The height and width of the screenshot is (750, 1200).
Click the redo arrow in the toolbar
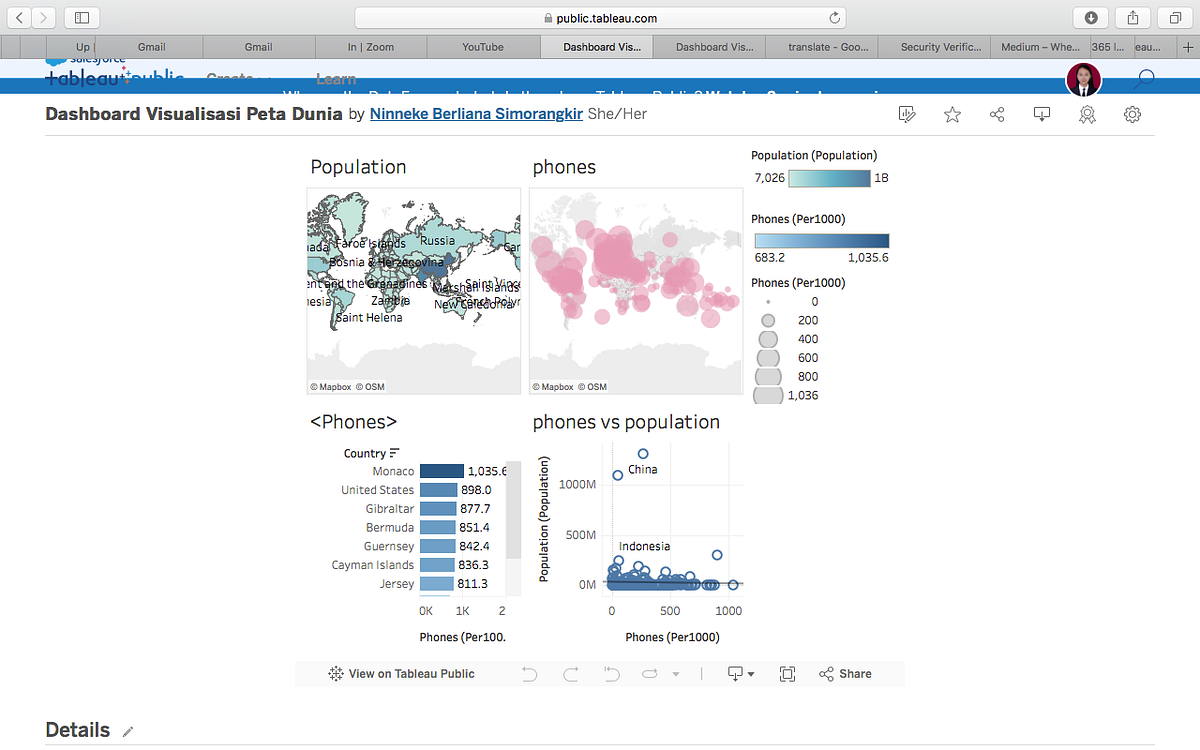tap(570, 673)
